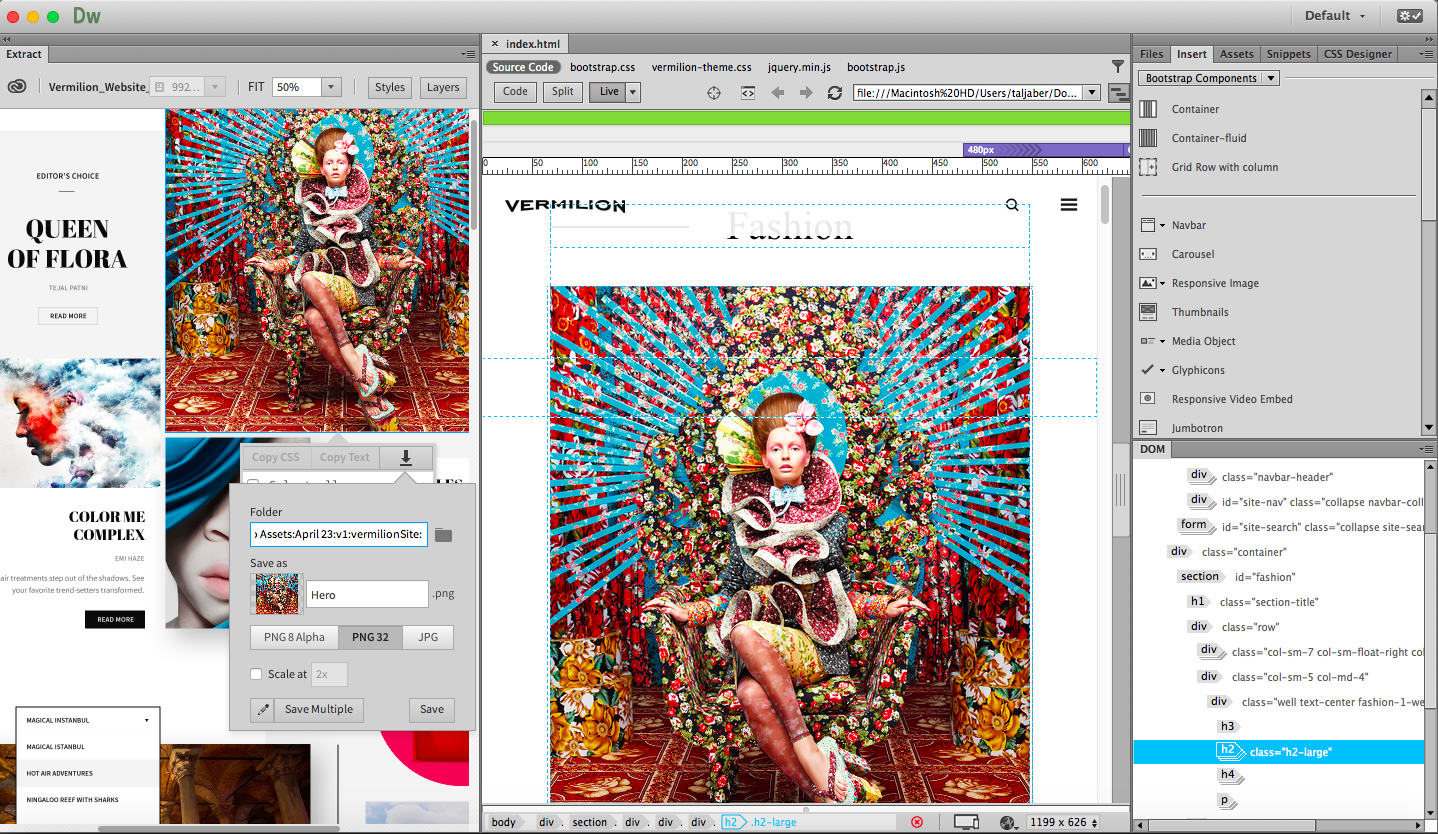Image resolution: width=1438 pixels, height=834 pixels.
Task: Open the Bootstrap Components category dropdown
Action: [1209, 78]
